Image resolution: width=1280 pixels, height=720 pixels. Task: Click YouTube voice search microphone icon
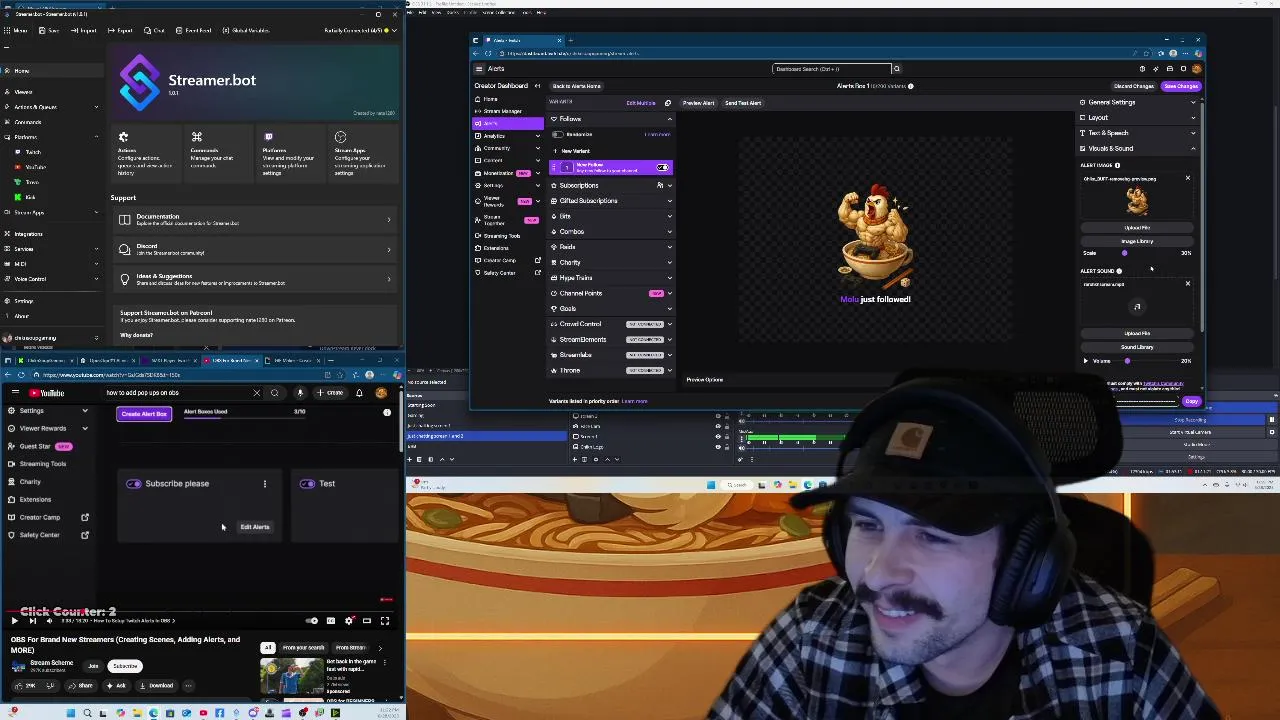[x=300, y=393]
